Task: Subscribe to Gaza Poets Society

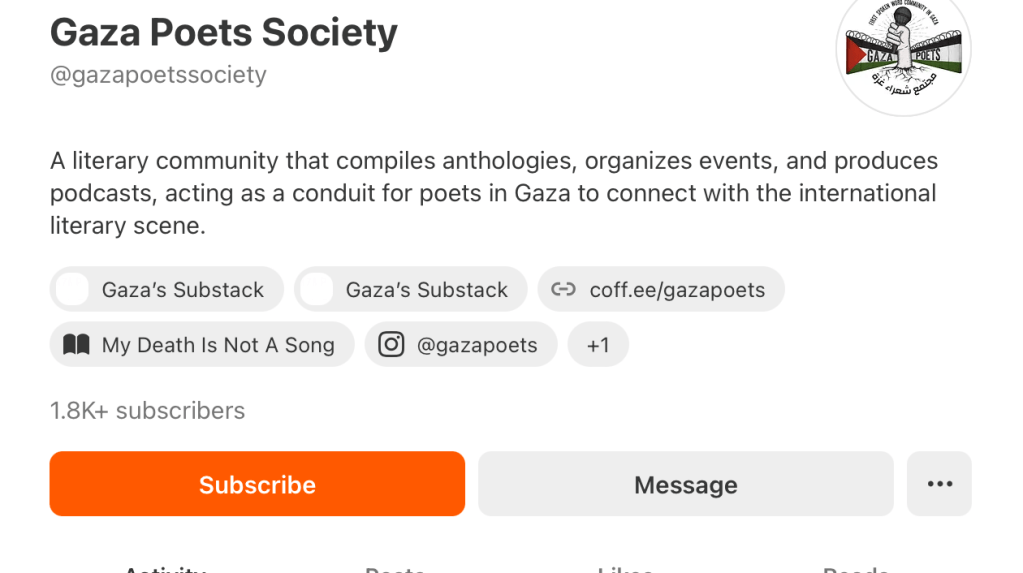Action: (257, 484)
